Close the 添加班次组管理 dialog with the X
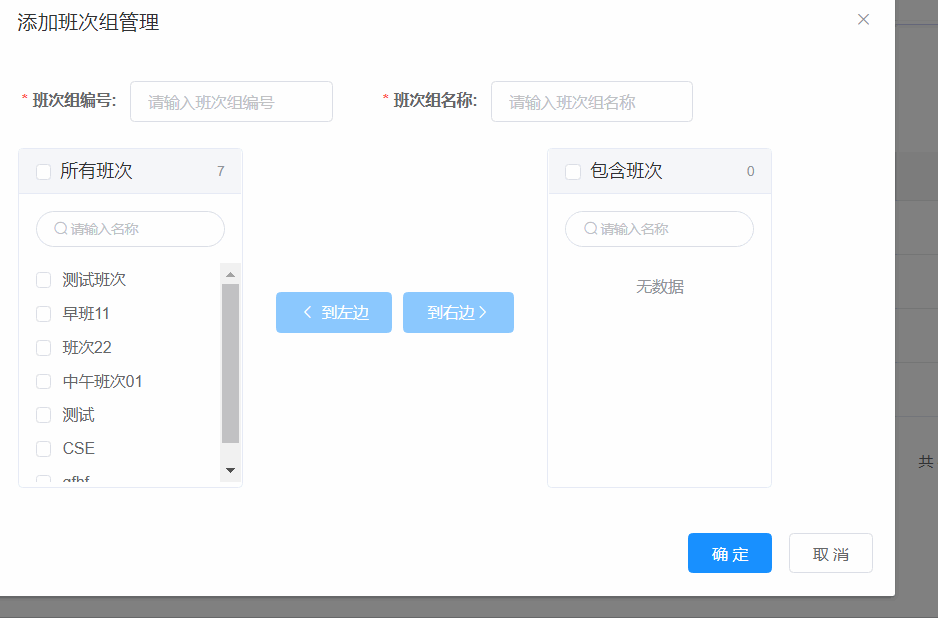Image resolution: width=938 pixels, height=618 pixels. pos(863,19)
